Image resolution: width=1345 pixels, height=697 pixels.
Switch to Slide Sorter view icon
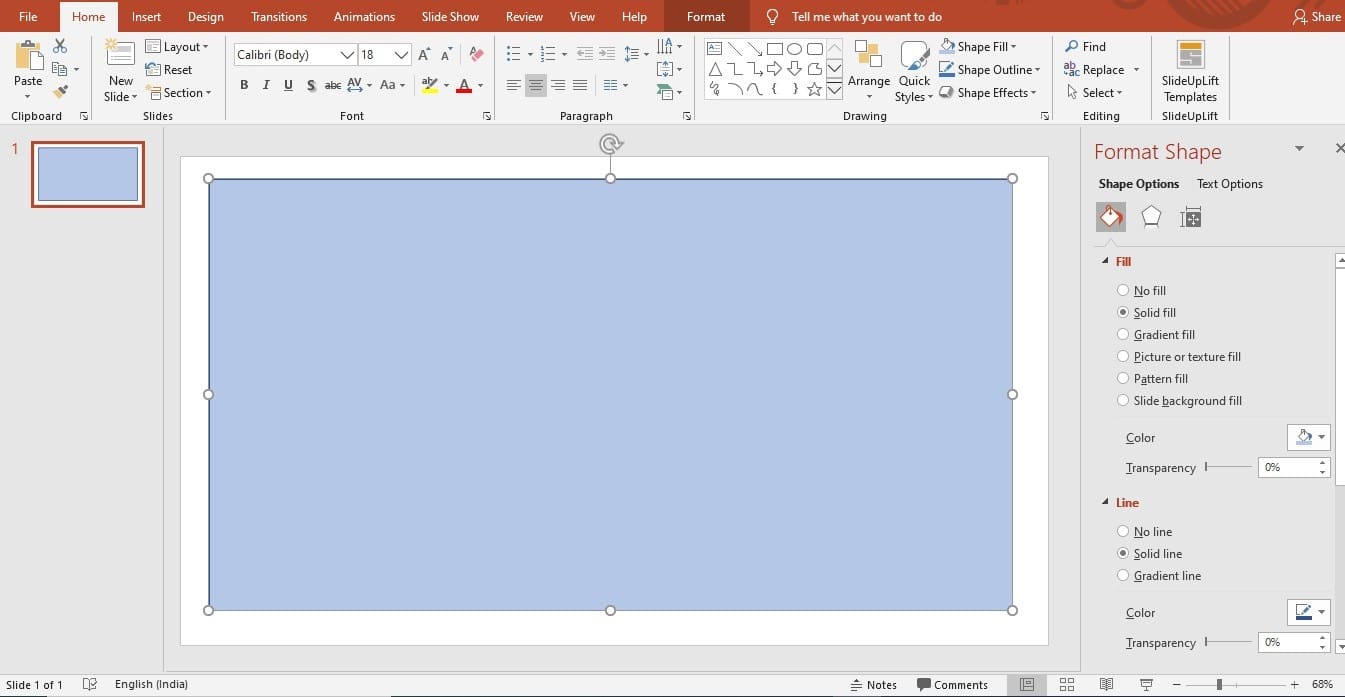1067,685
